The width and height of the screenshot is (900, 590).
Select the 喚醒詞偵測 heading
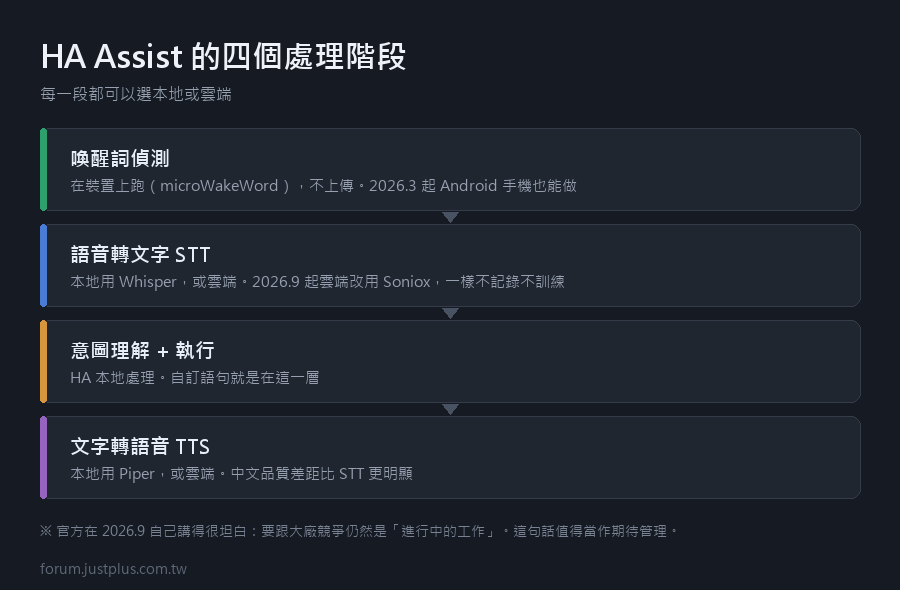coord(120,158)
